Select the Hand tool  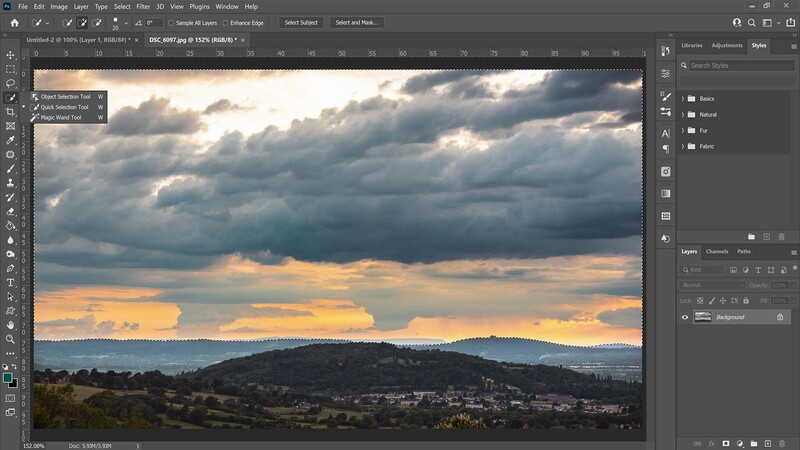(x=10, y=324)
